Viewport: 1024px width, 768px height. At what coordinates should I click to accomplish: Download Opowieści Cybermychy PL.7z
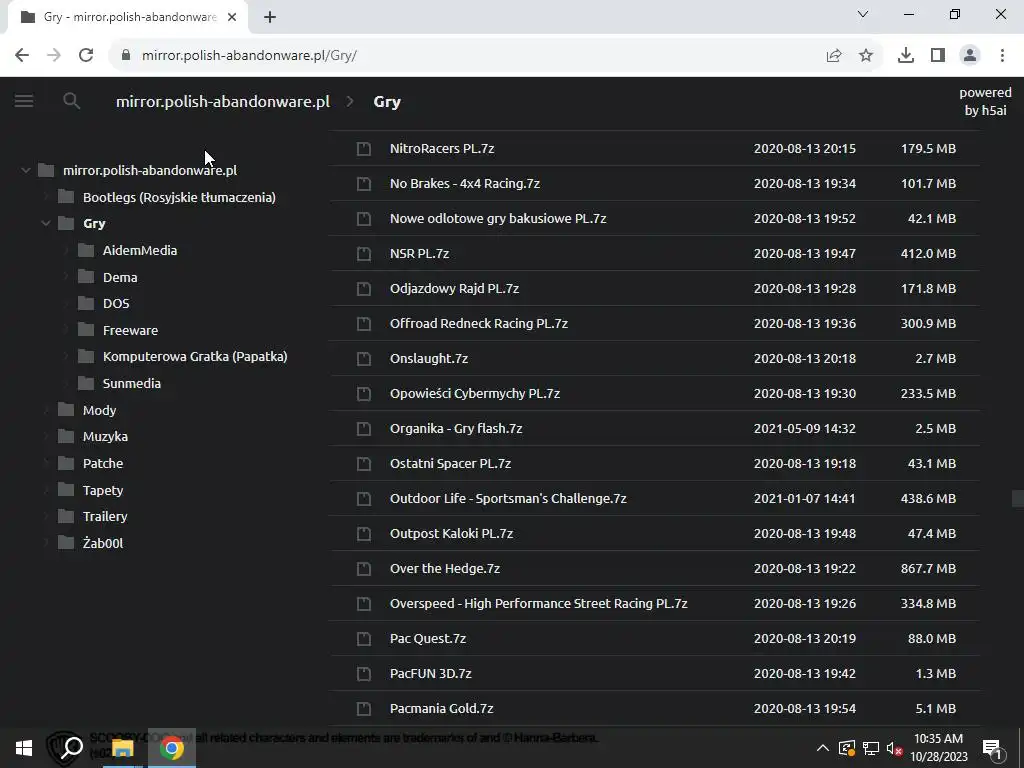475,394
